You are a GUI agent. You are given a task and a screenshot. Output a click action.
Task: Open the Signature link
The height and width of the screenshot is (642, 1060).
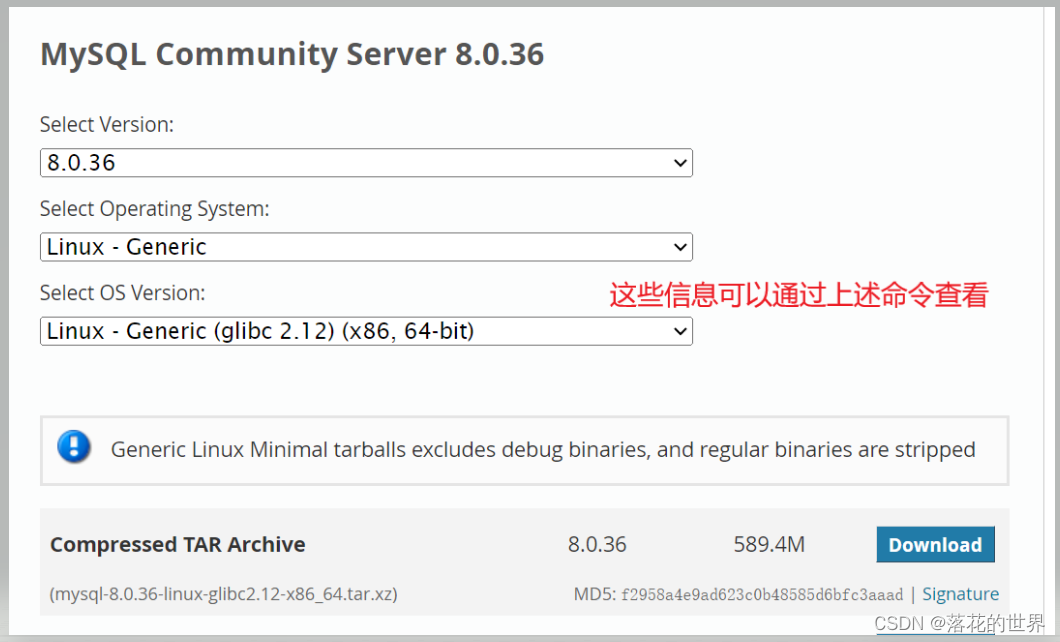(960, 594)
